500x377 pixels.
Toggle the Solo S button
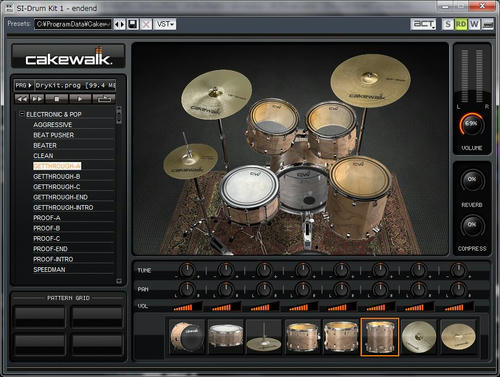click(x=448, y=24)
